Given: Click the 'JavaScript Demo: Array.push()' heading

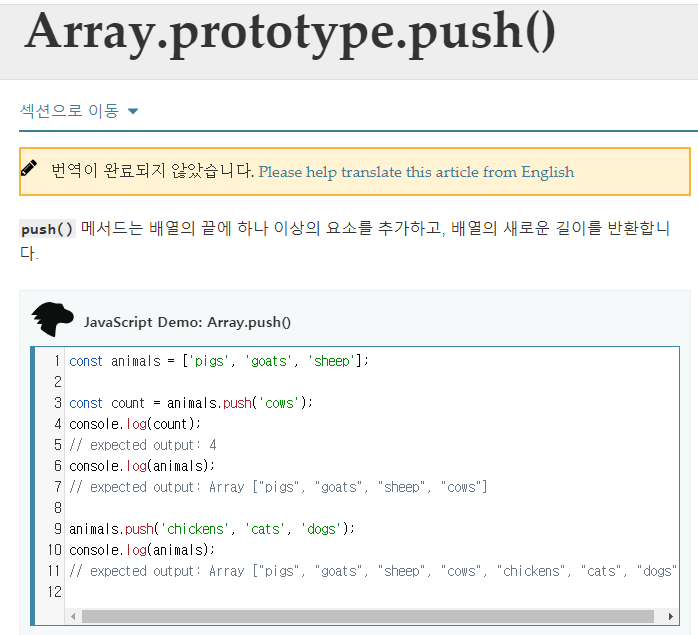Looking at the screenshot, I should coord(187,322).
